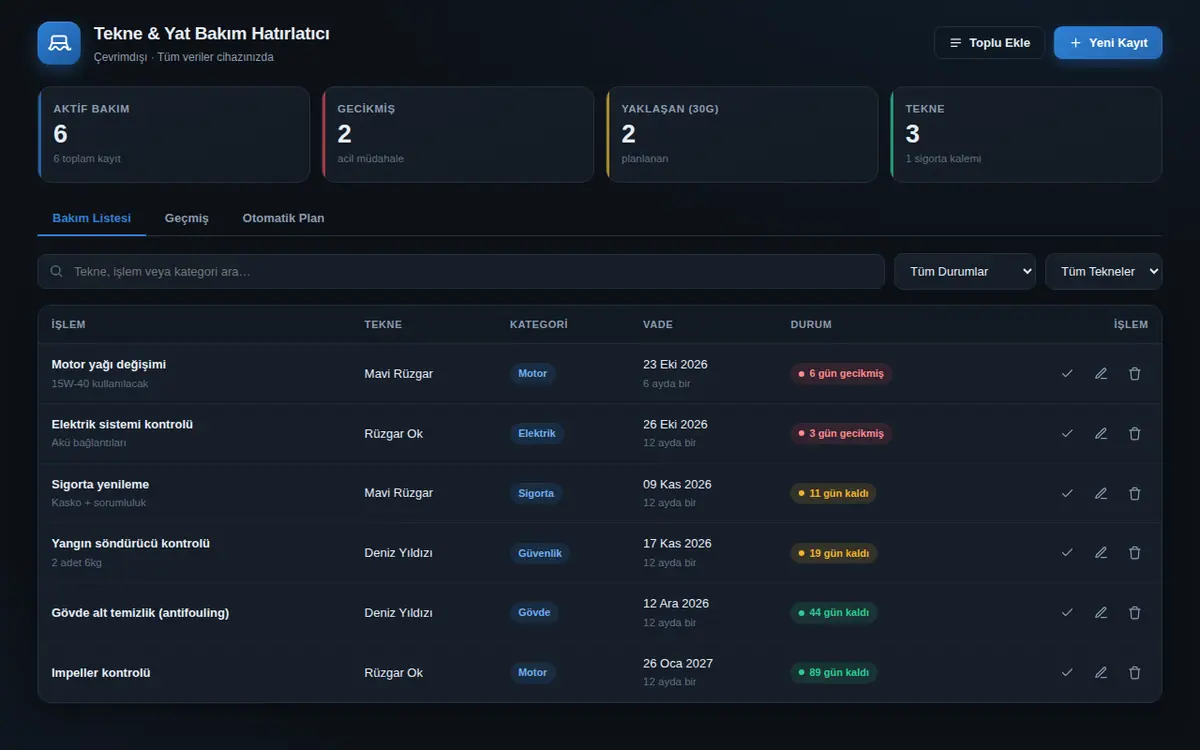Viewport: 1200px width, 750px height.
Task: Delete the Elektrik sistemi kontrolü entry
Action: pos(1135,434)
